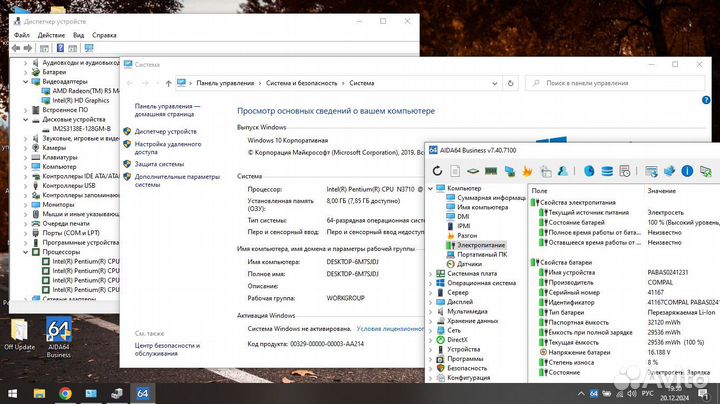
Task: Open Дополнительные параметры системы link
Action: tap(177, 180)
